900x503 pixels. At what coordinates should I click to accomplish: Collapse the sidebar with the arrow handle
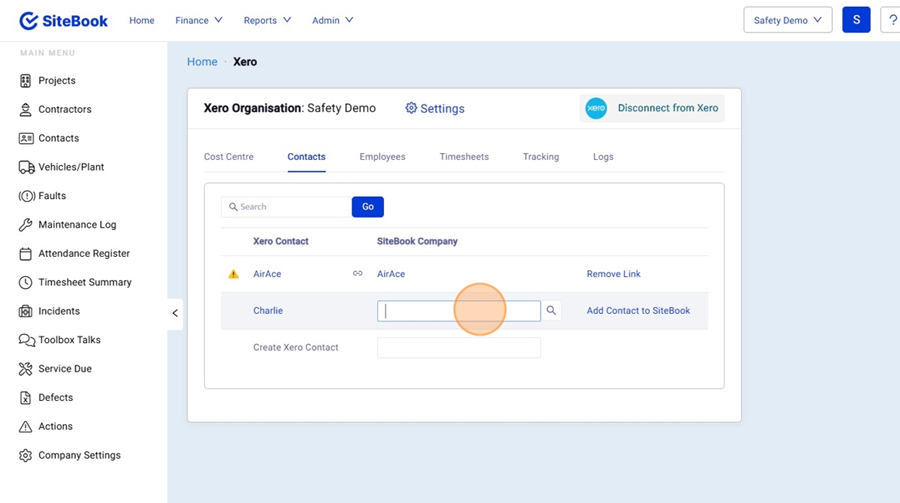coord(175,313)
